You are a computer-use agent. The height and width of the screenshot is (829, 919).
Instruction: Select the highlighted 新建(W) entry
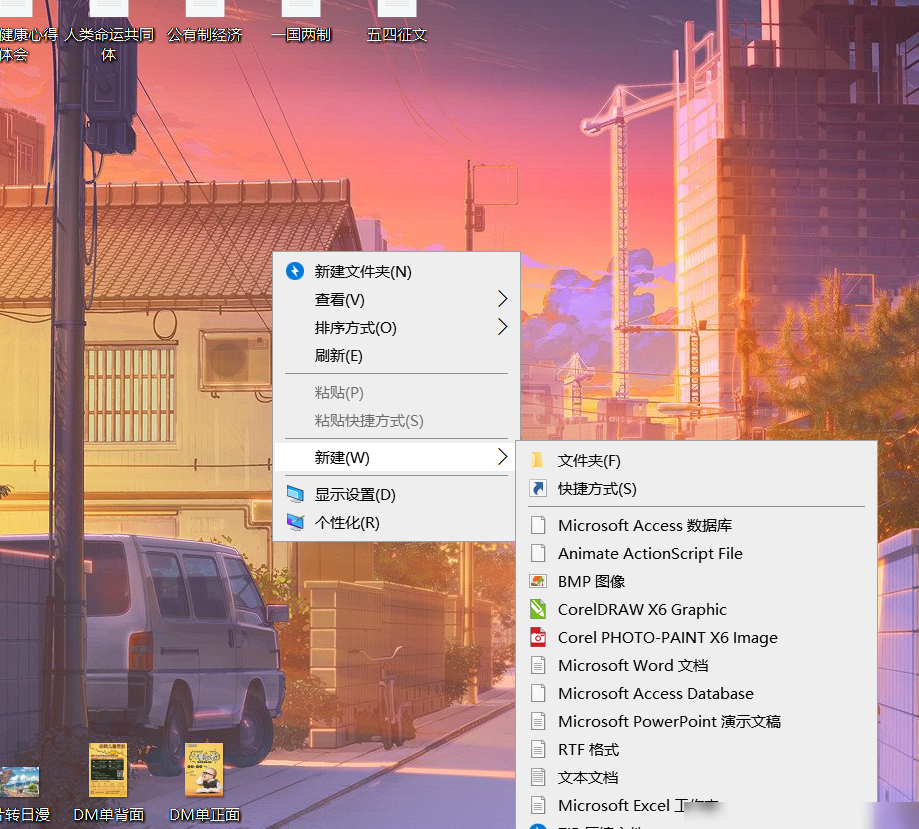click(396, 457)
